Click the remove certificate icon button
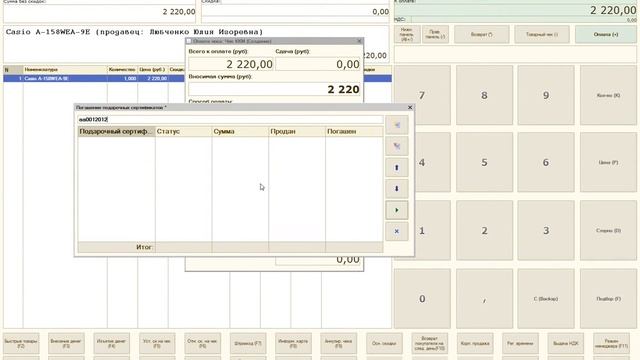This screenshot has width=640, height=360. coord(396,146)
